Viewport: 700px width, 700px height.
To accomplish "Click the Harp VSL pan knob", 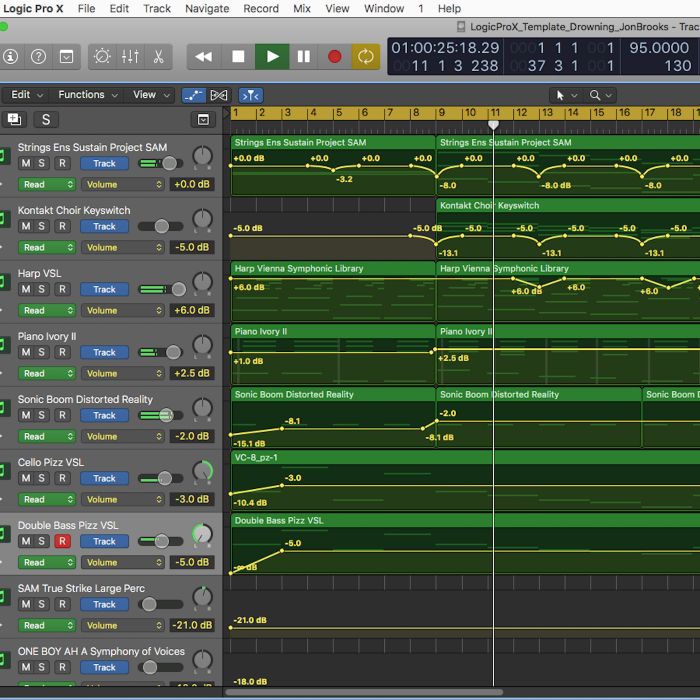I will pyautogui.click(x=202, y=283).
